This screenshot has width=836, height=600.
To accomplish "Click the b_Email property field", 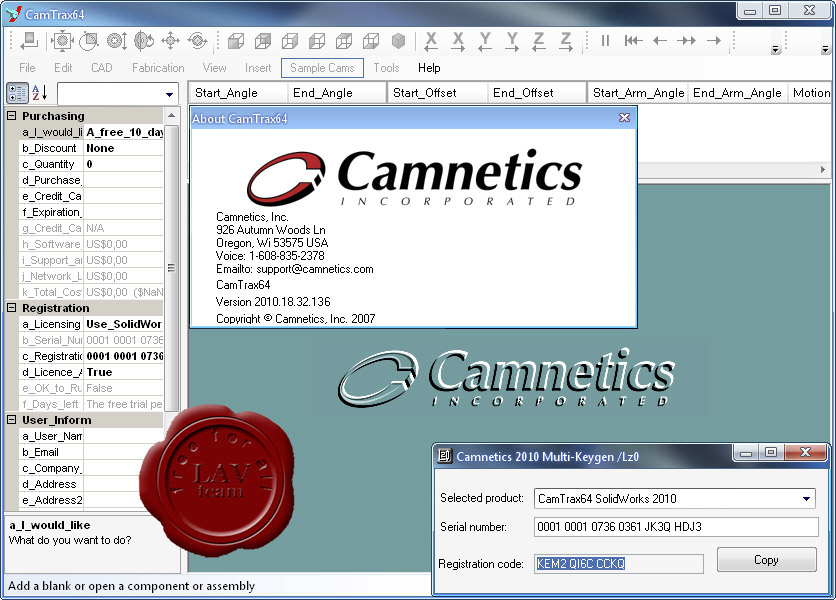I will [124, 452].
